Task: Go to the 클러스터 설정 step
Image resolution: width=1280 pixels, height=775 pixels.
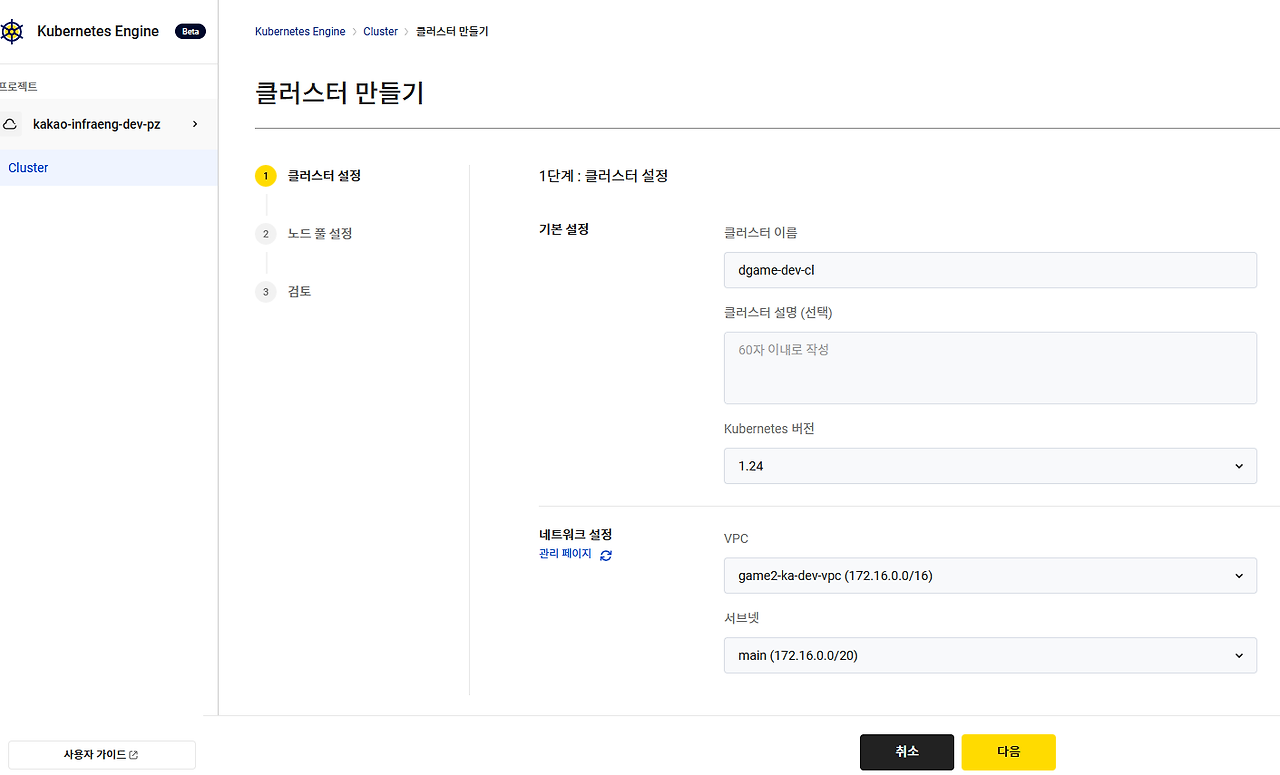Action: 324,176
